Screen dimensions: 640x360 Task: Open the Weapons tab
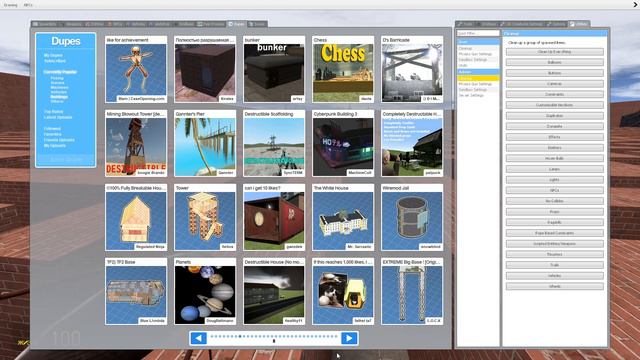pos(71,24)
